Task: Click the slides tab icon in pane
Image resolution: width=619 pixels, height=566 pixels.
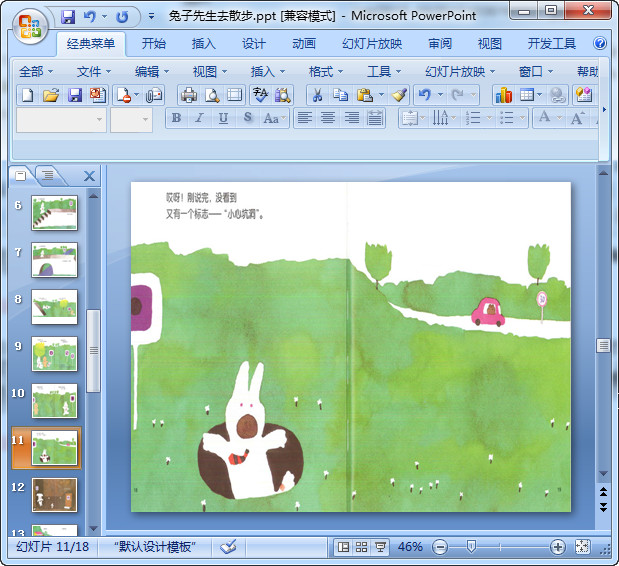Action: pyautogui.click(x=21, y=176)
